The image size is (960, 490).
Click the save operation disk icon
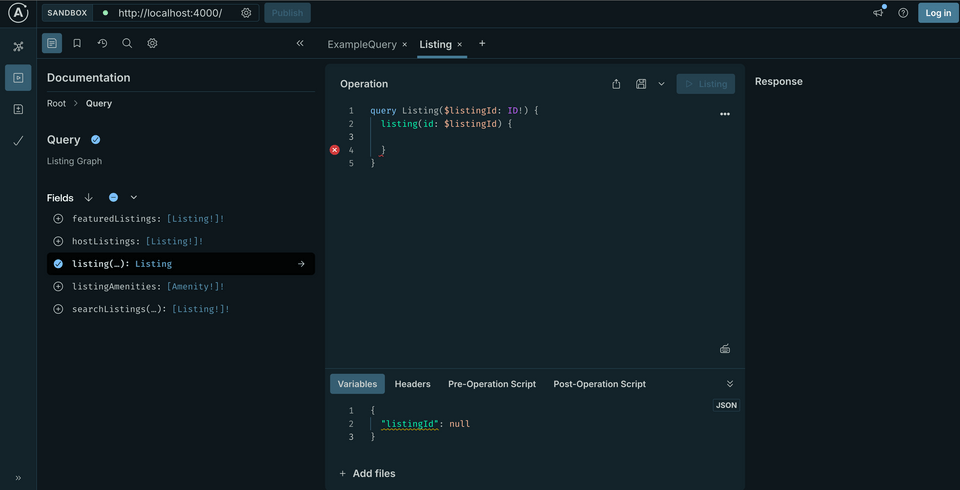641,84
